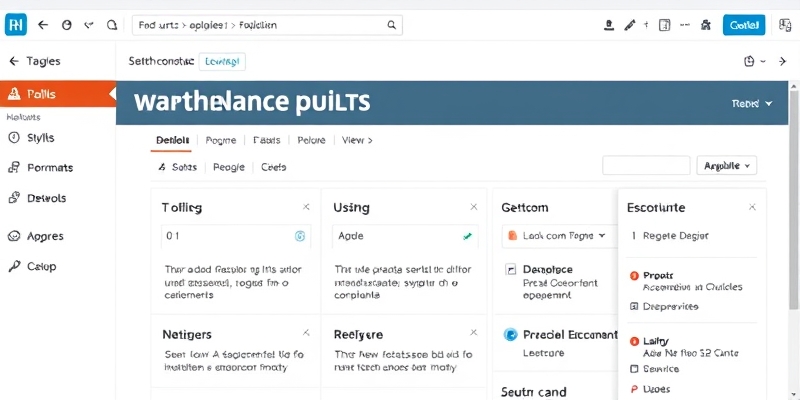Click the address bar breadcrumb field
Viewport: 800px width, 400px height.
click(267, 24)
